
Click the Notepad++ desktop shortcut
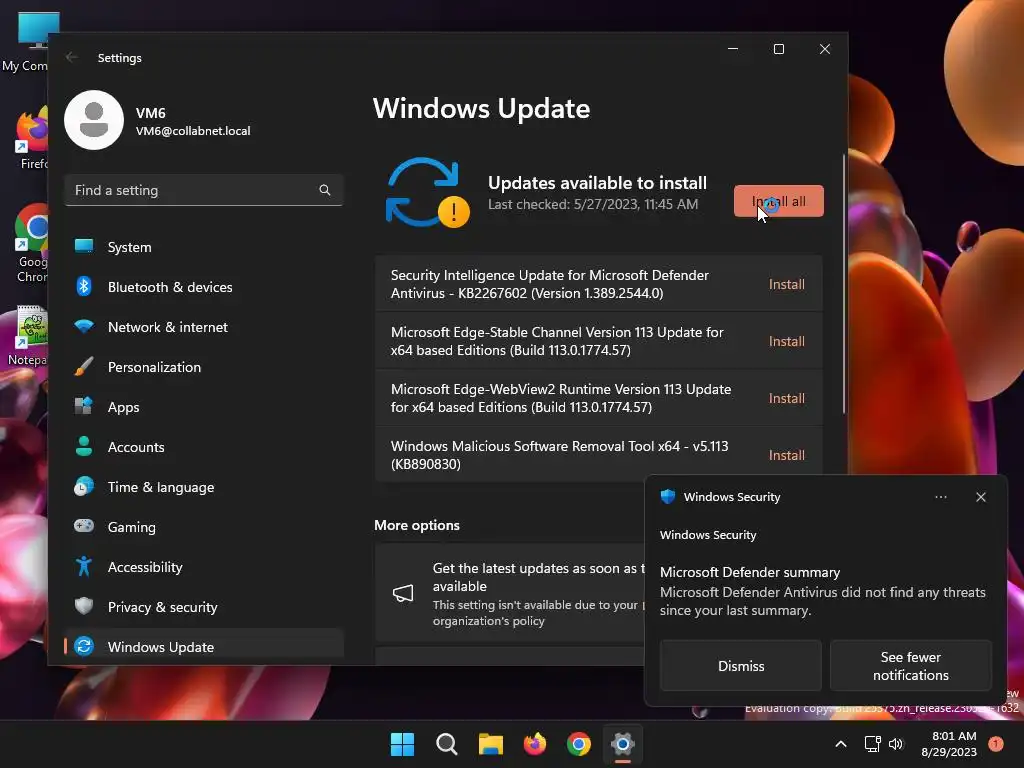(30, 336)
